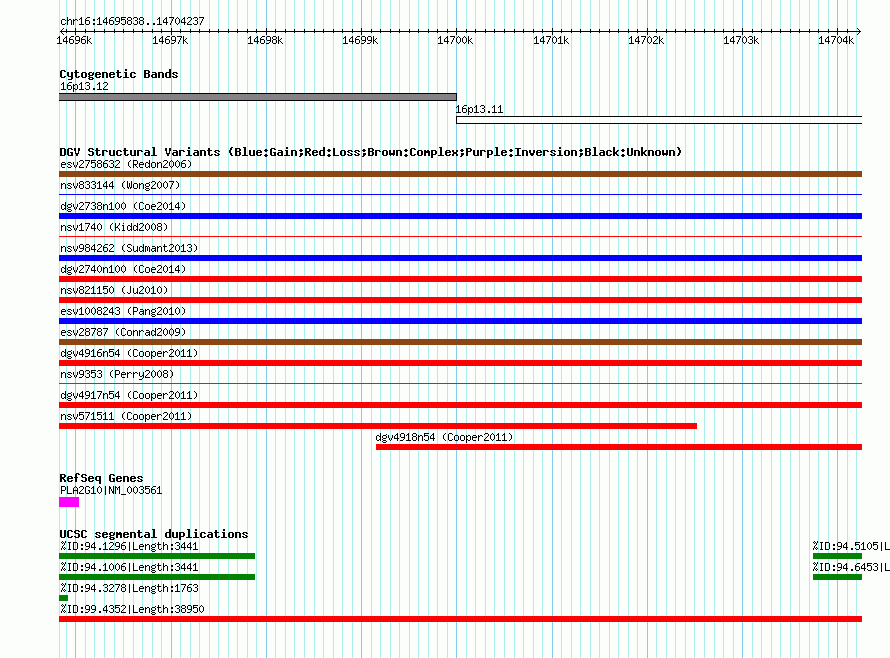Open the nsv1740 (Kidd2008) variant label

pos(114,227)
